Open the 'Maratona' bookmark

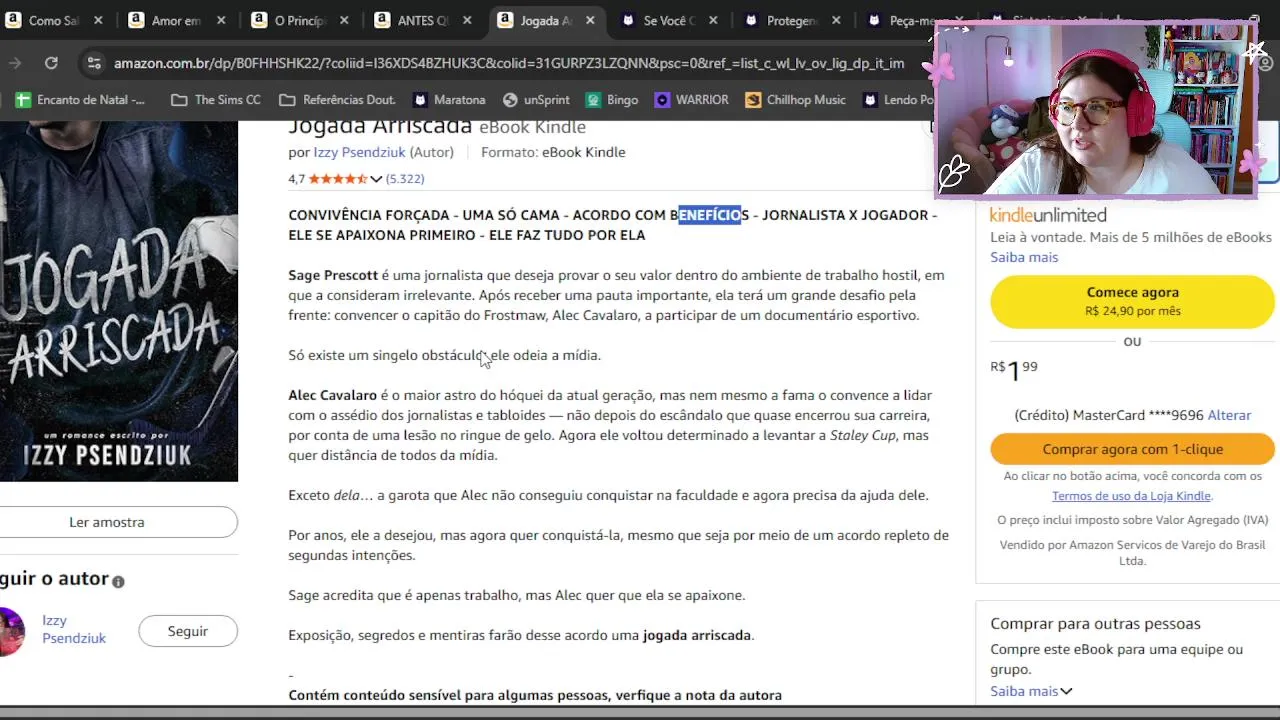449,100
